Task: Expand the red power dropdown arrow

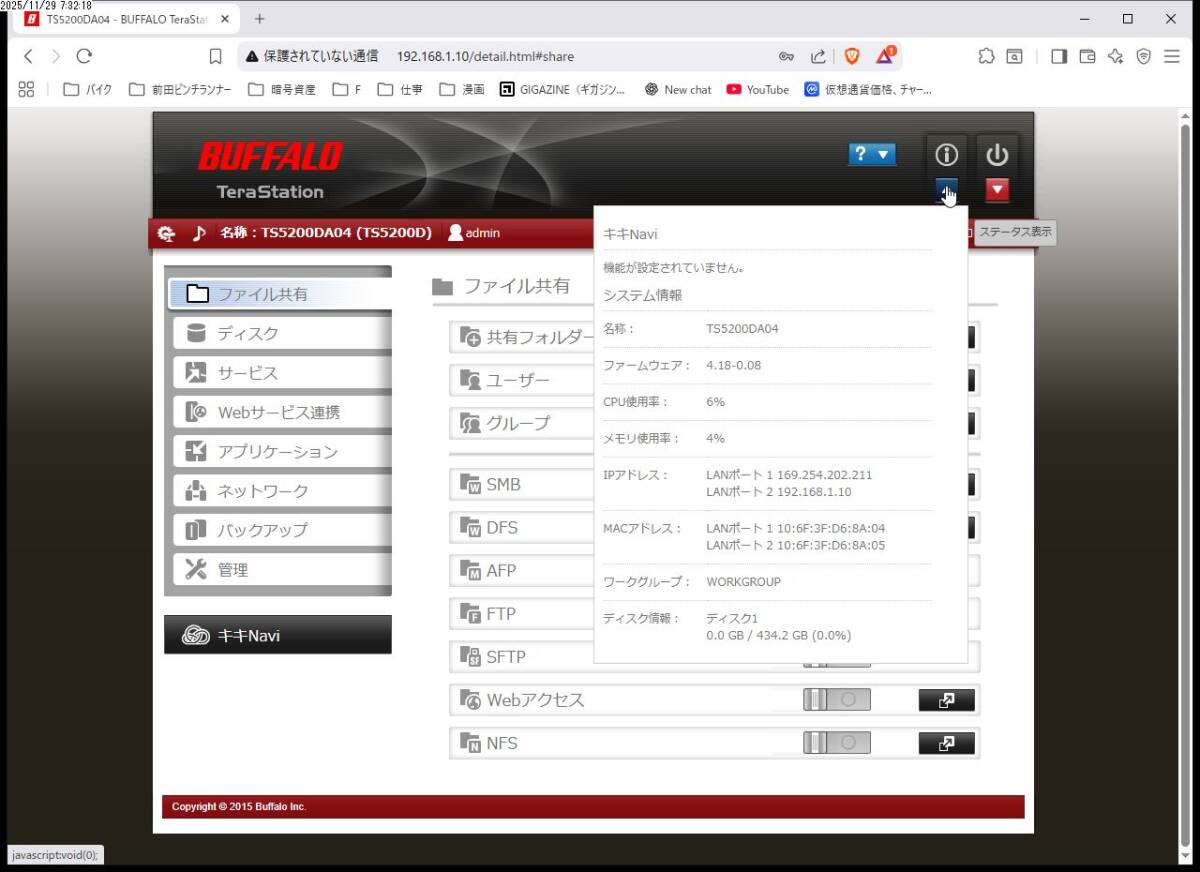Action: (997, 189)
